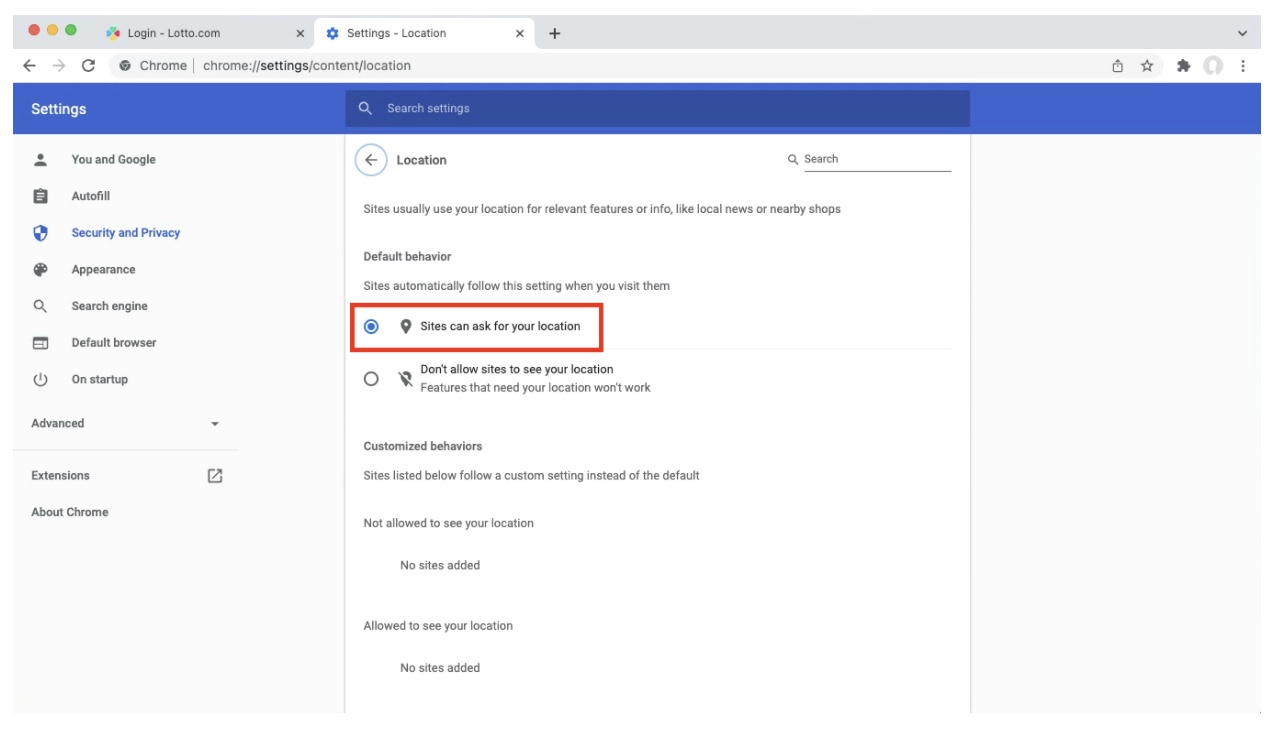Open a new tab with the plus button

[555, 33]
